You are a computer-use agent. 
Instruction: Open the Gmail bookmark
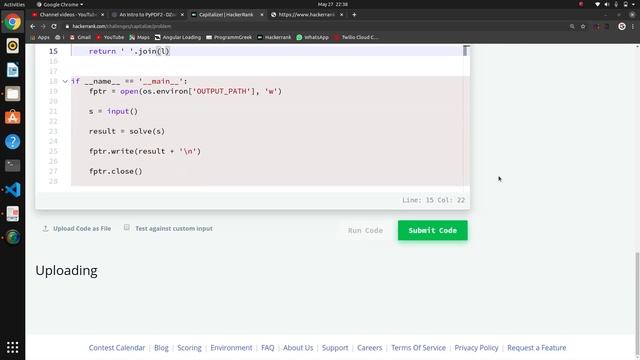80,37
